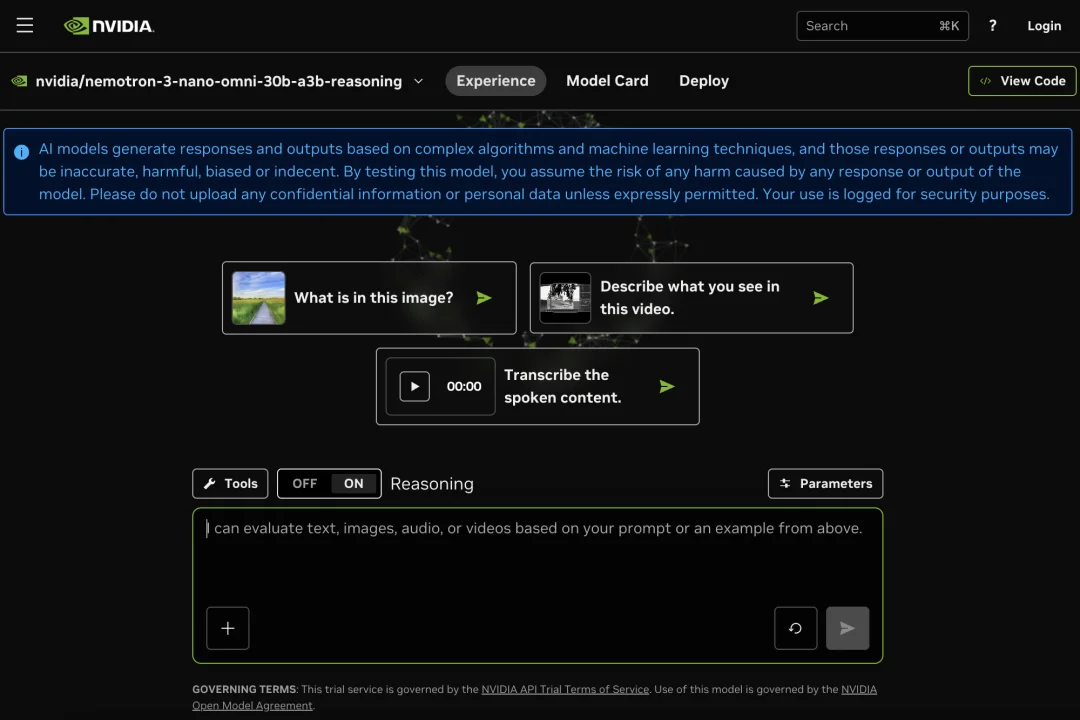
Task: Focus the prompt text input area
Action: click(537, 560)
